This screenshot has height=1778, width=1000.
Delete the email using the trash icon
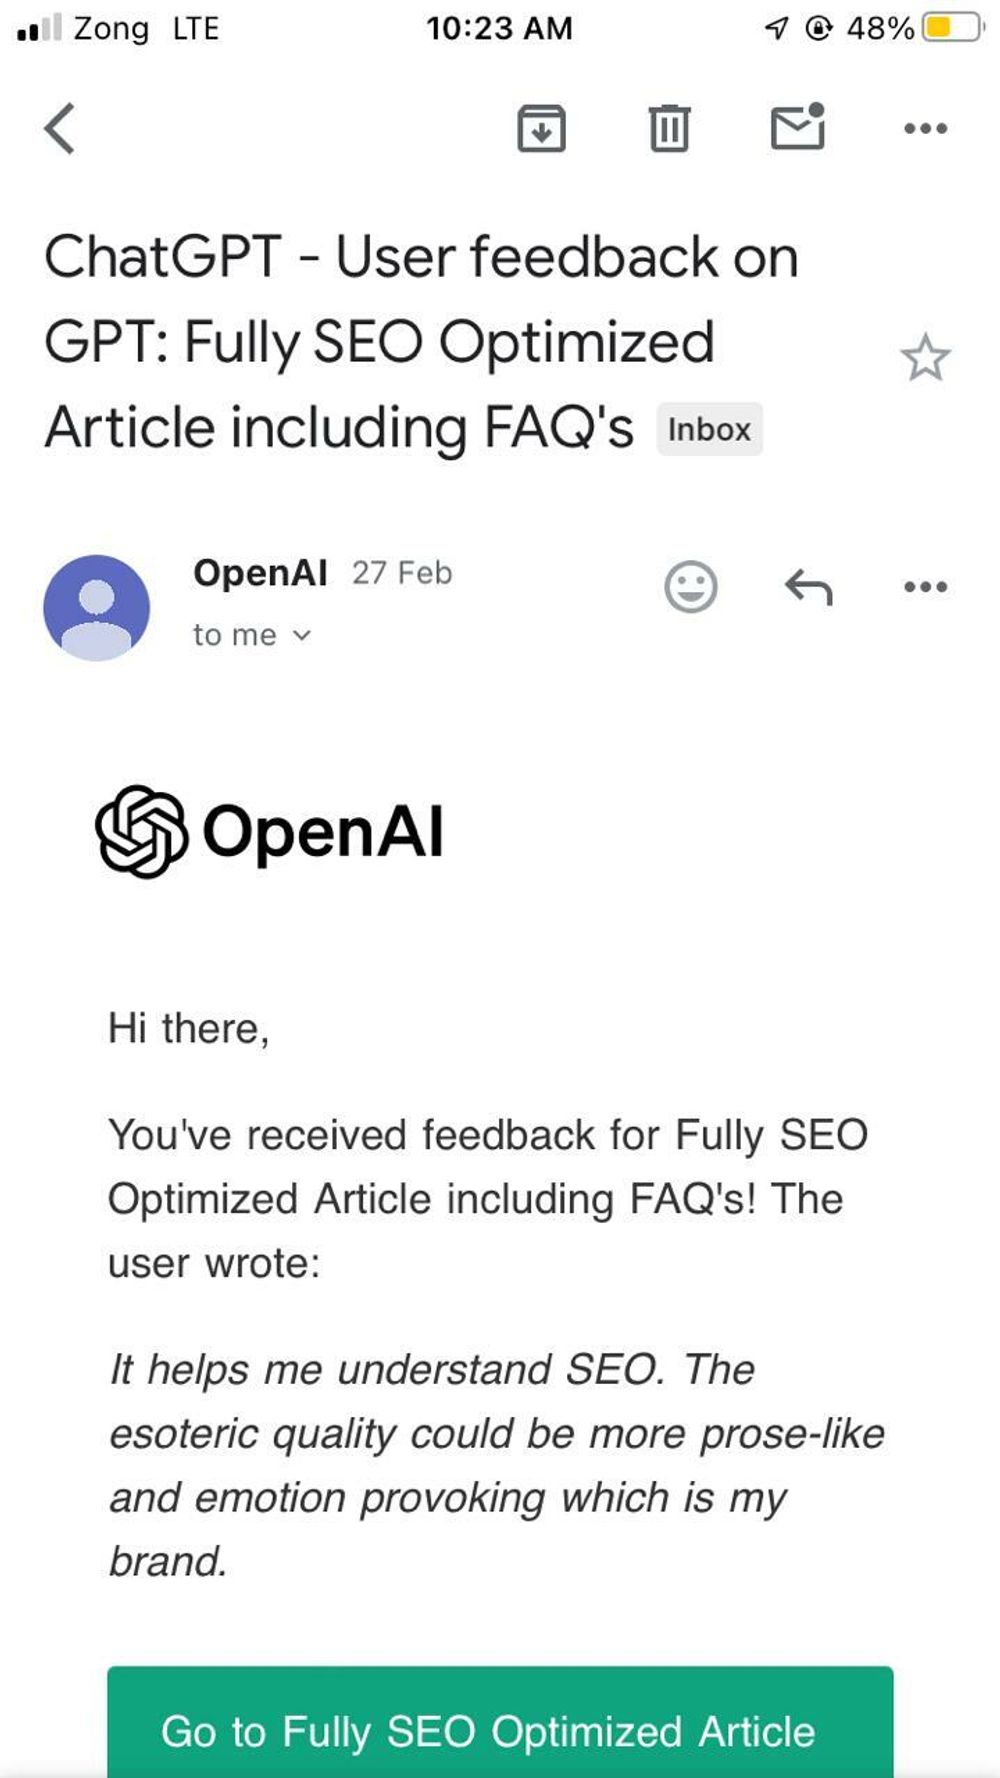[669, 129]
